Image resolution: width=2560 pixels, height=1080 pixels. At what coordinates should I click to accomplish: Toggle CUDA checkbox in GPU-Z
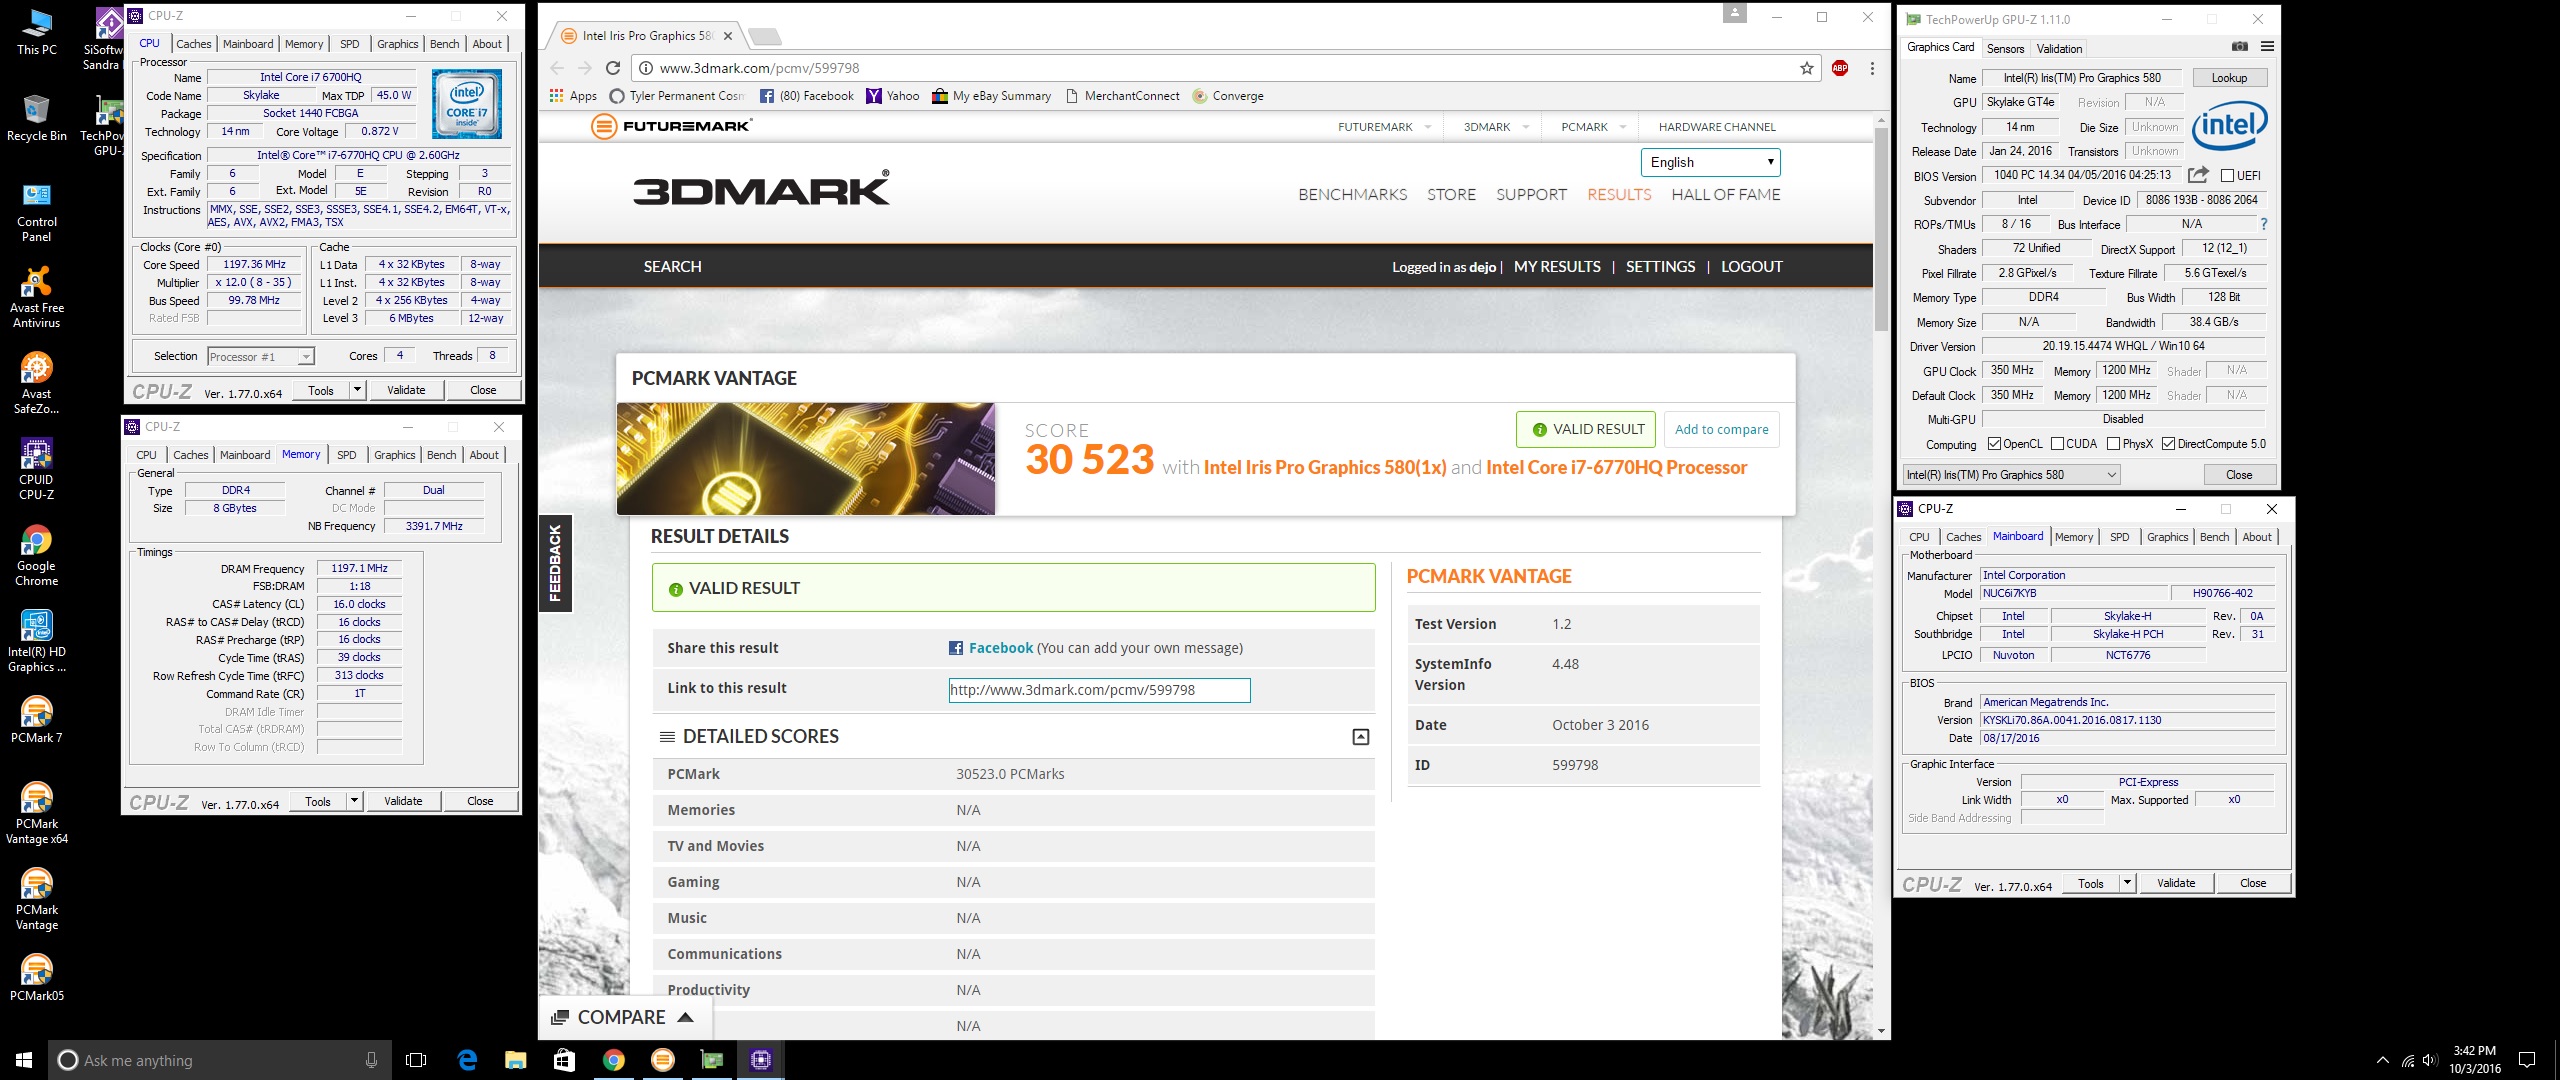(x=2057, y=444)
